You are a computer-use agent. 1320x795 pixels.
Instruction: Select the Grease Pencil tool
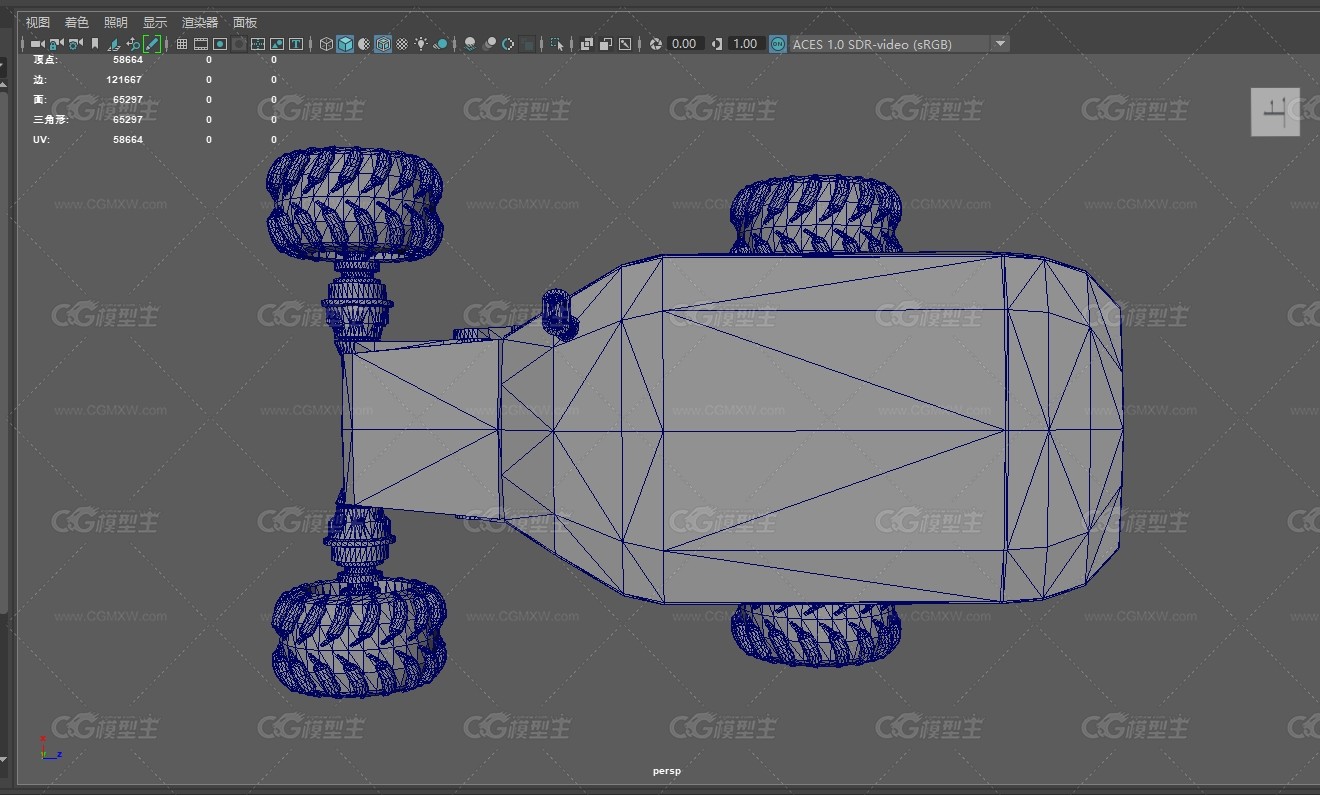point(152,44)
